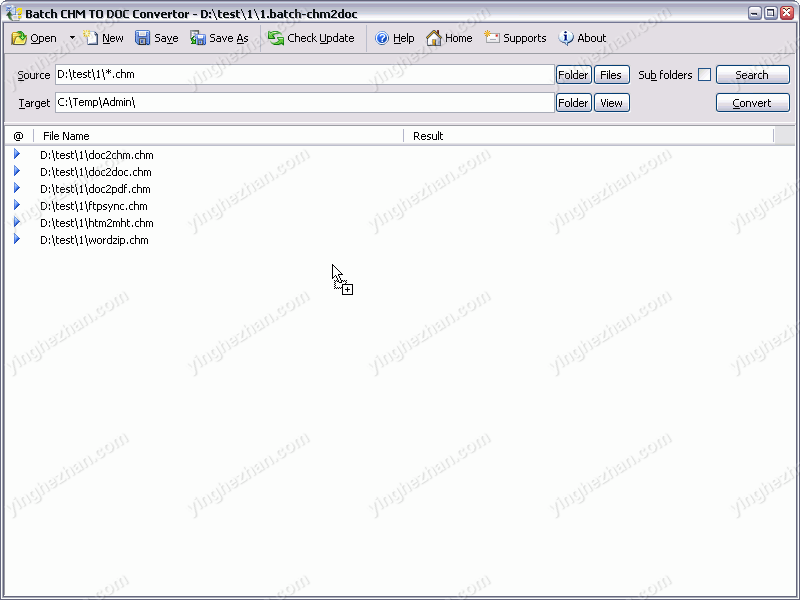800x600 pixels.
Task: Expand the Open button dropdown arrow
Action: (72, 38)
